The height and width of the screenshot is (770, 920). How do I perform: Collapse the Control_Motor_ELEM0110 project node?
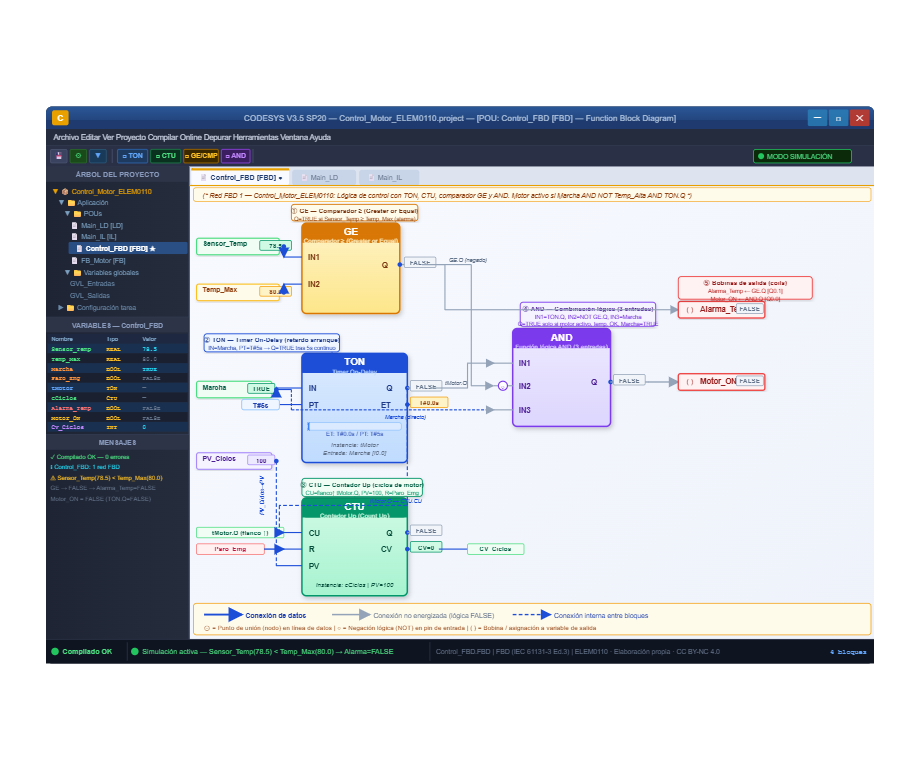click(55, 192)
